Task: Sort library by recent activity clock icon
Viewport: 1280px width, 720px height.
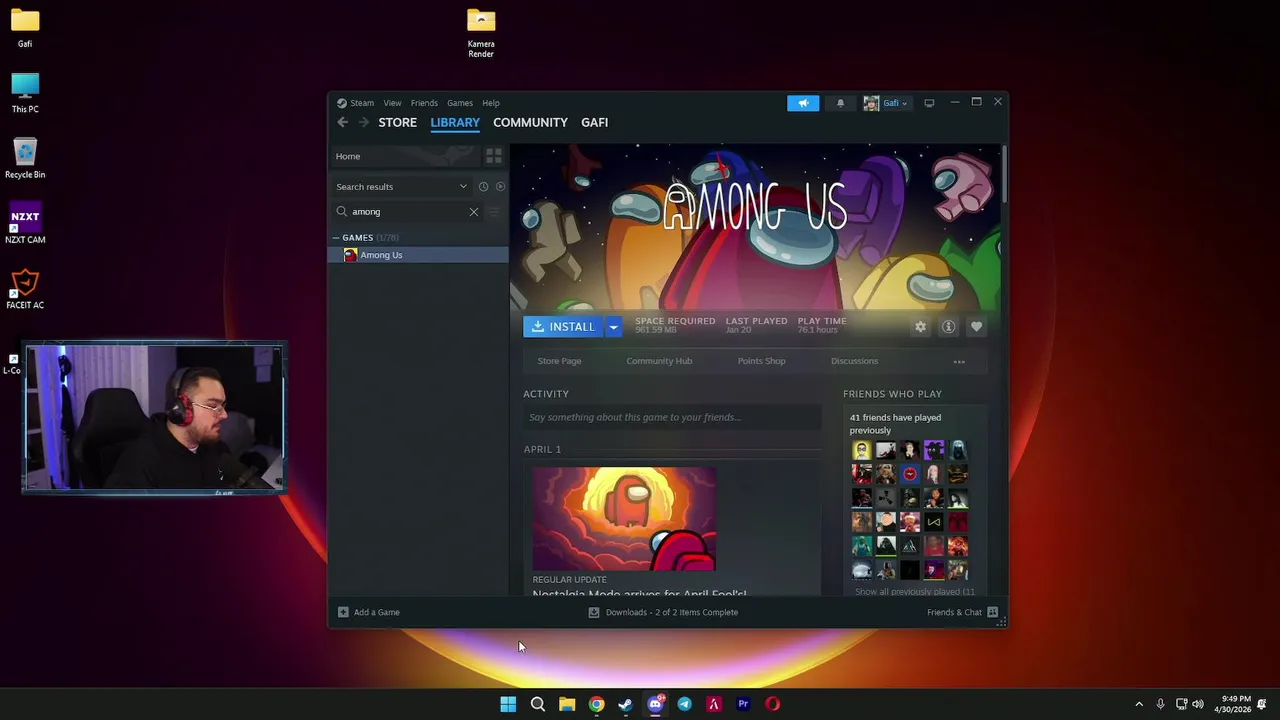Action: tap(483, 187)
